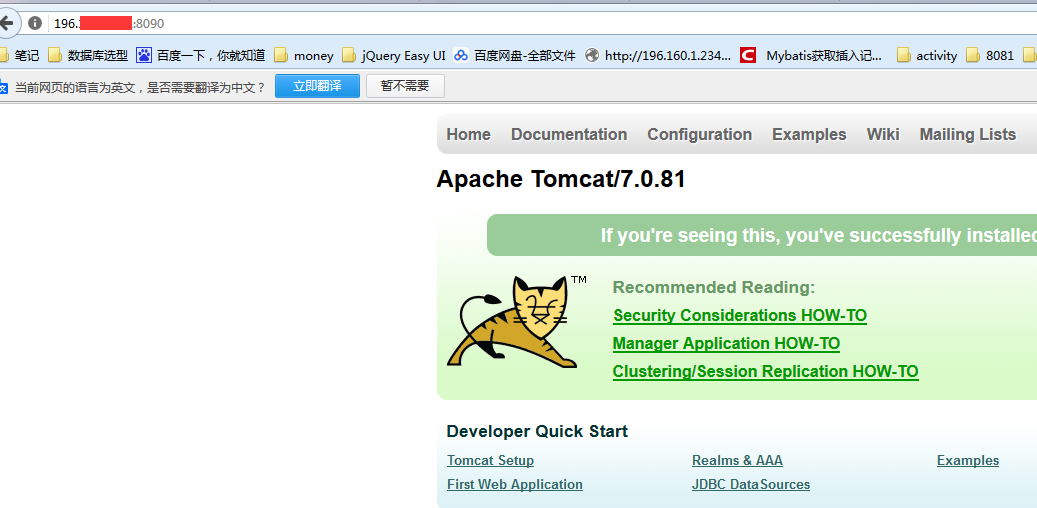Open the Mailing Lists nav item
1037x508 pixels.
[x=967, y=134]
